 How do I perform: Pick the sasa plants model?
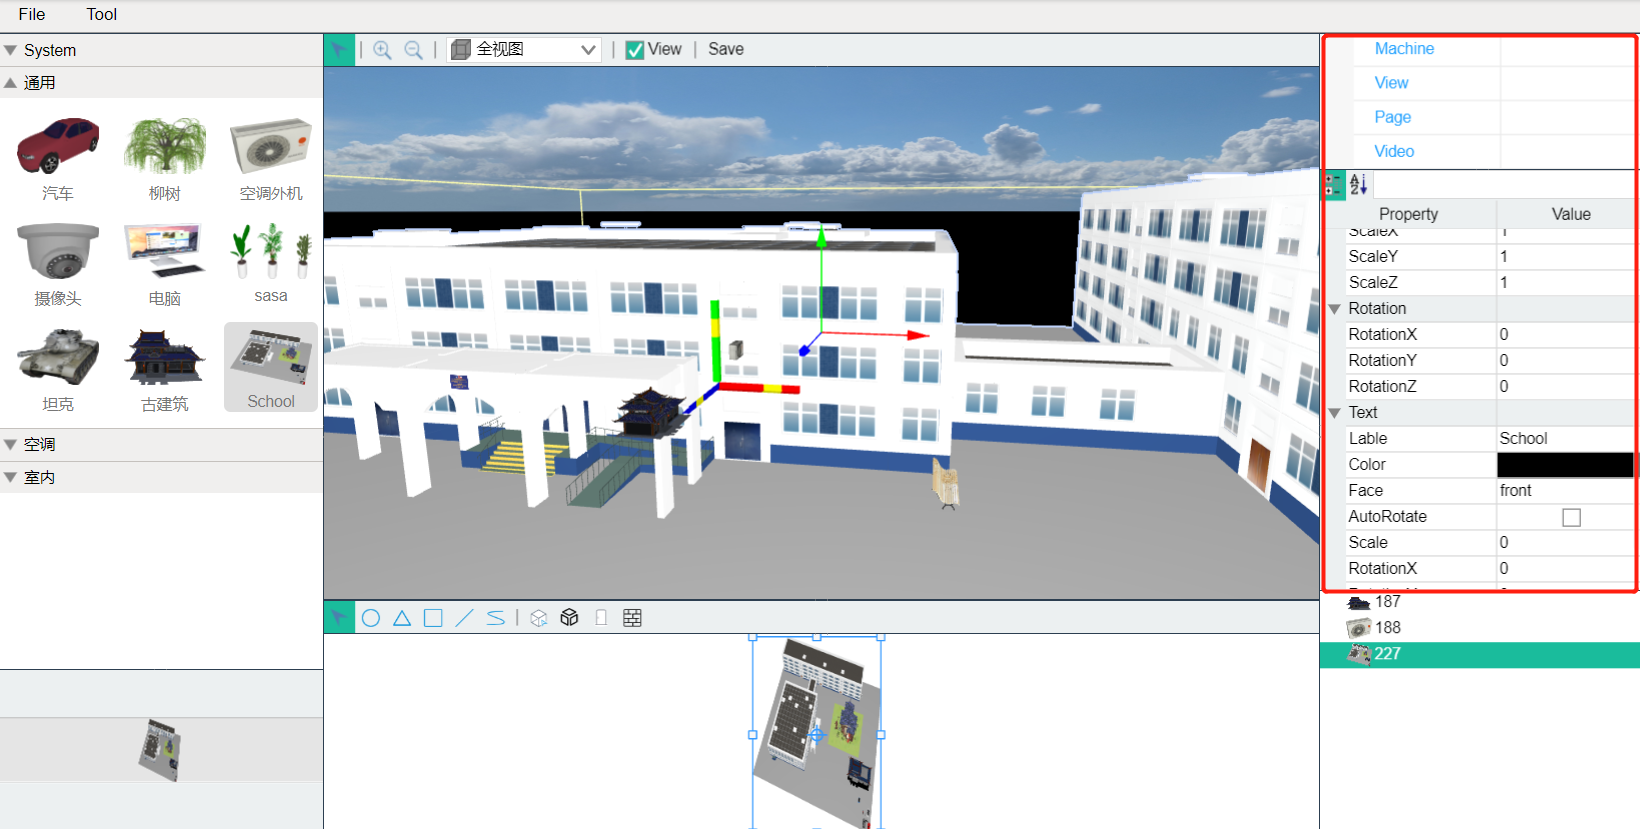coord(271,263)
